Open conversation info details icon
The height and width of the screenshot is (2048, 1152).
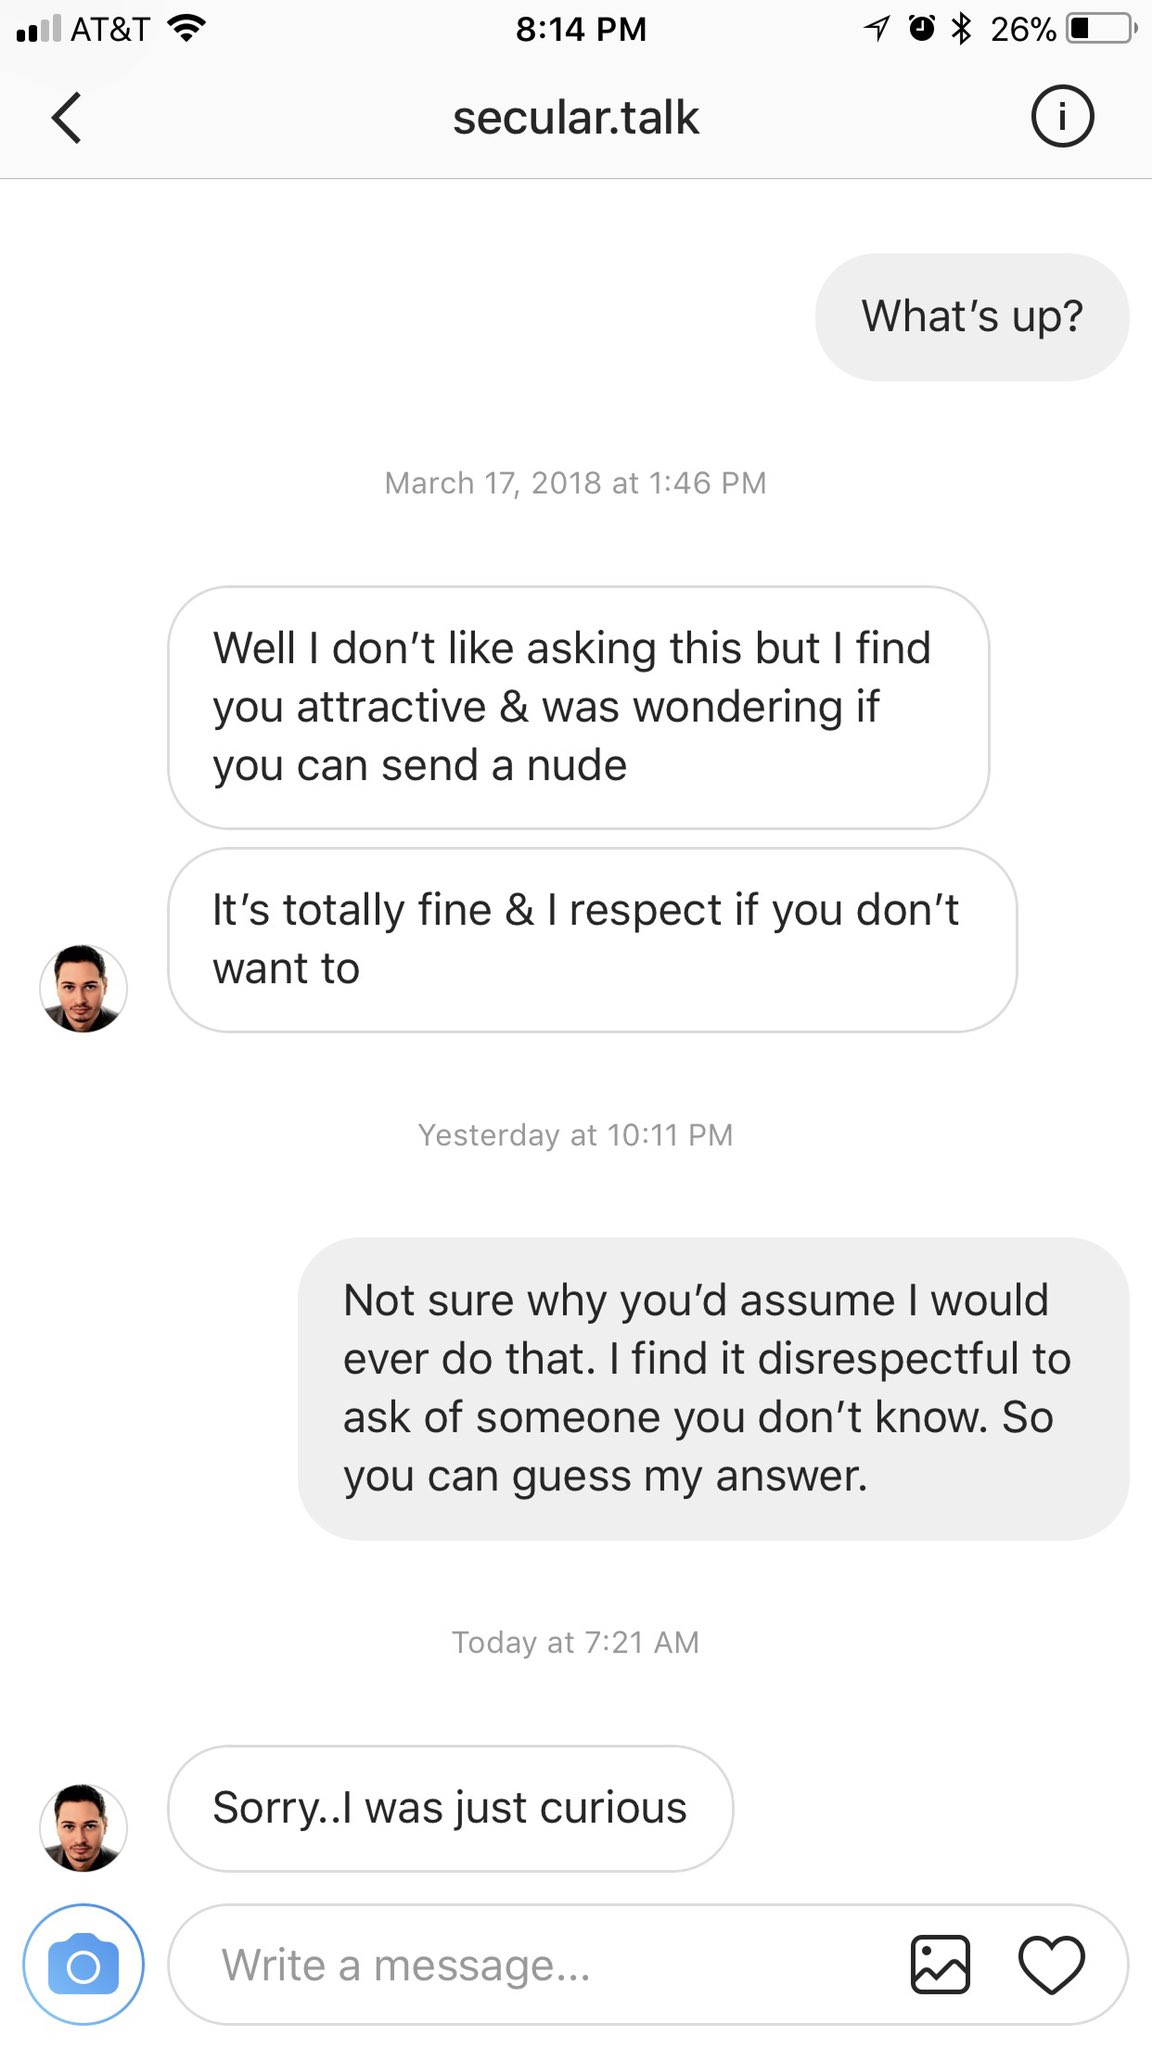pos(1062,117)
